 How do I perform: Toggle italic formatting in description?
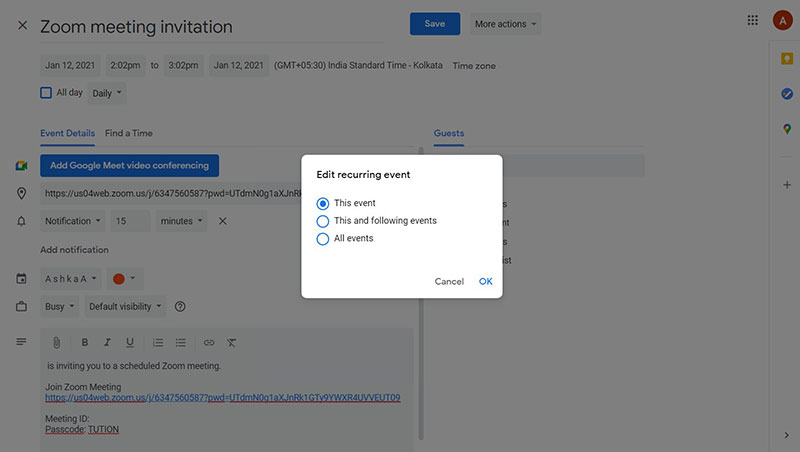coord(107,343)
